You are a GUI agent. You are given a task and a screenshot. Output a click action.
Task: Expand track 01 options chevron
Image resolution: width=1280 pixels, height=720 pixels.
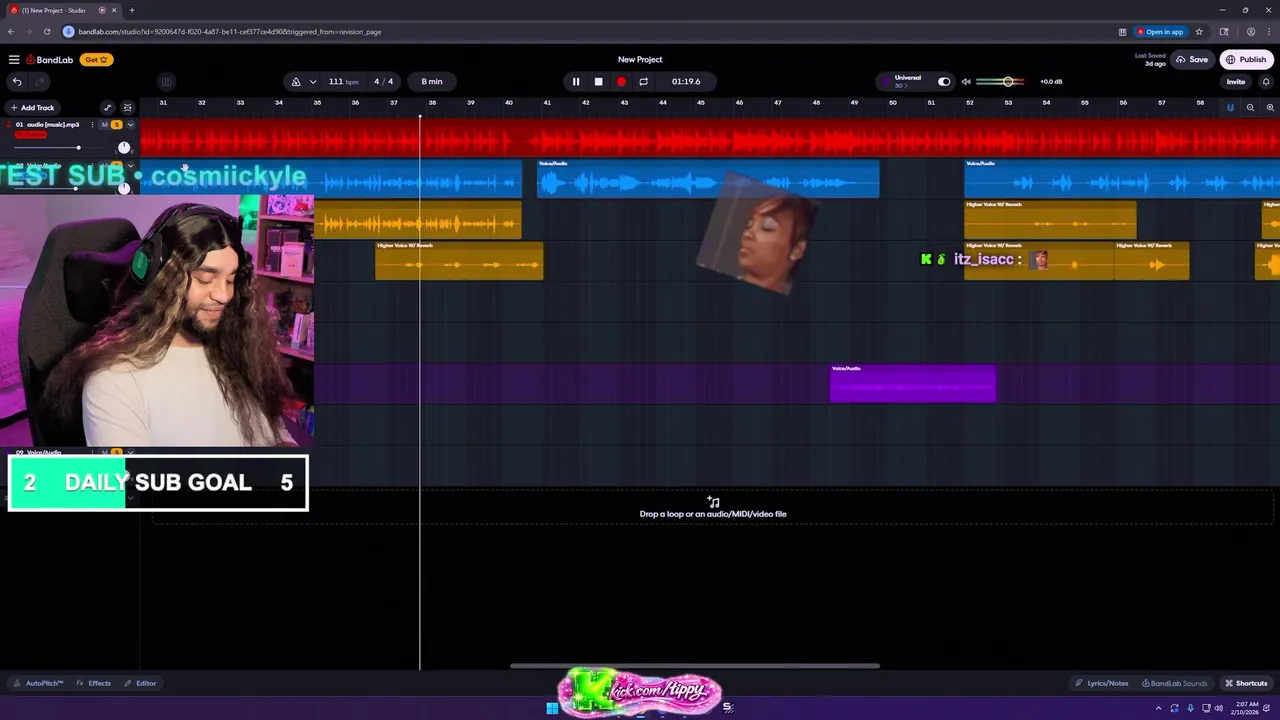point(130,125)
